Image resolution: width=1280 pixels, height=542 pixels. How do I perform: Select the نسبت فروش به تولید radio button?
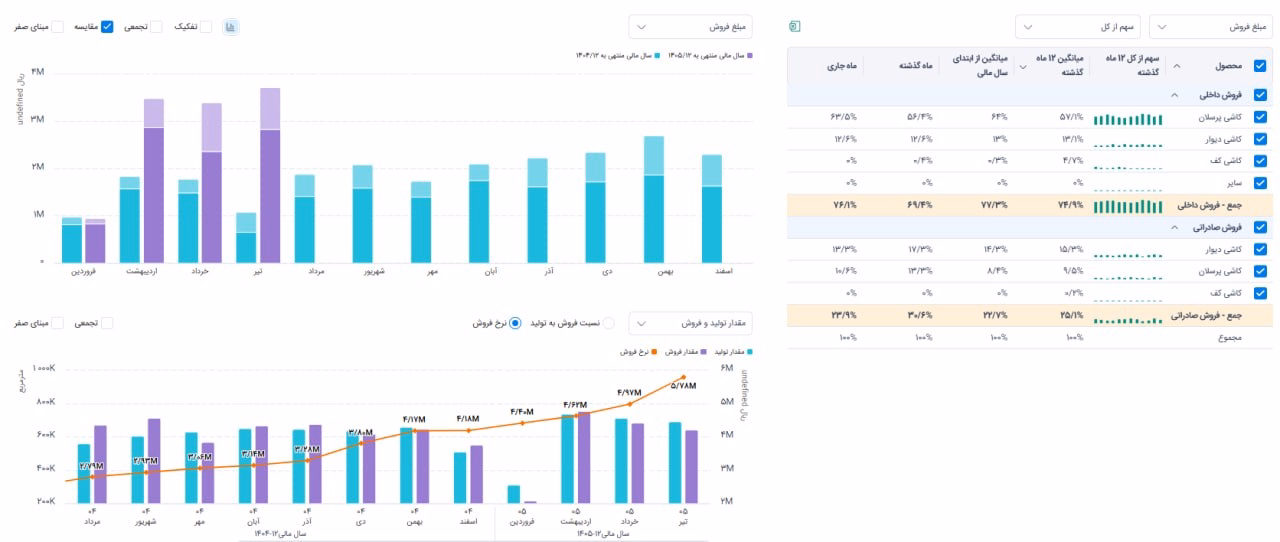(x=608, y=323)
